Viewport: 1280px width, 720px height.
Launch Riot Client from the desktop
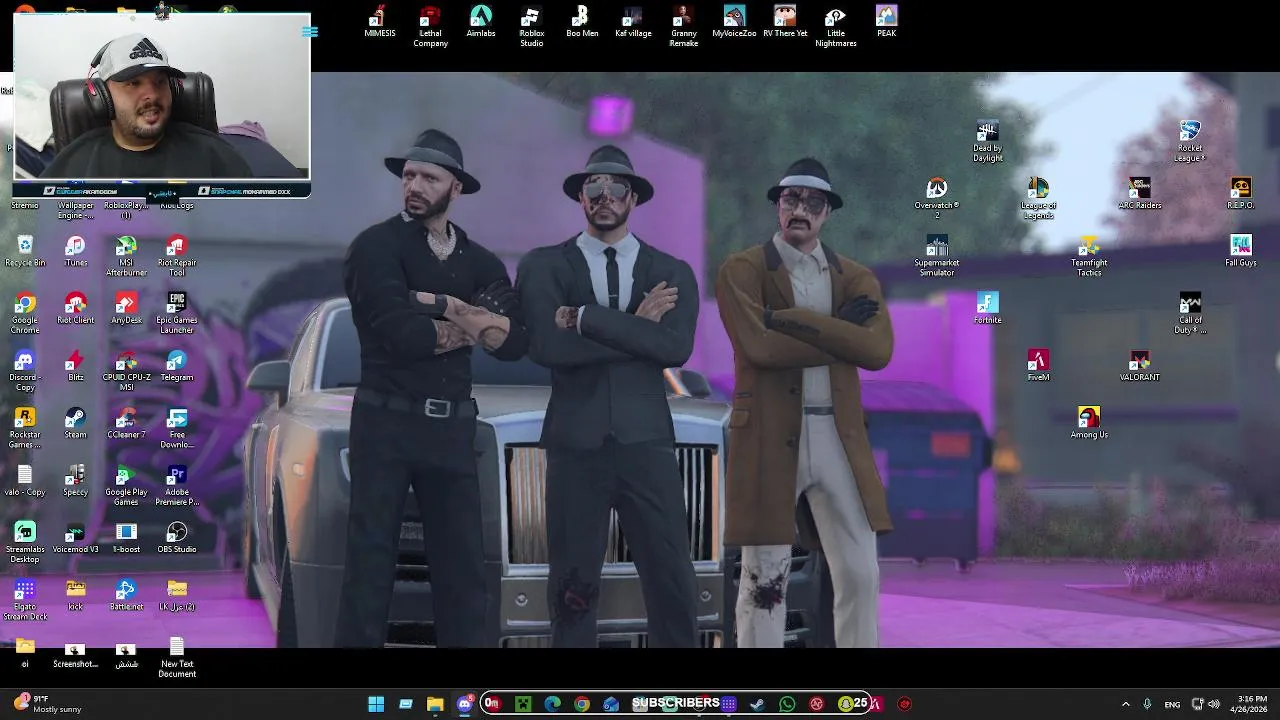[75, 308]
